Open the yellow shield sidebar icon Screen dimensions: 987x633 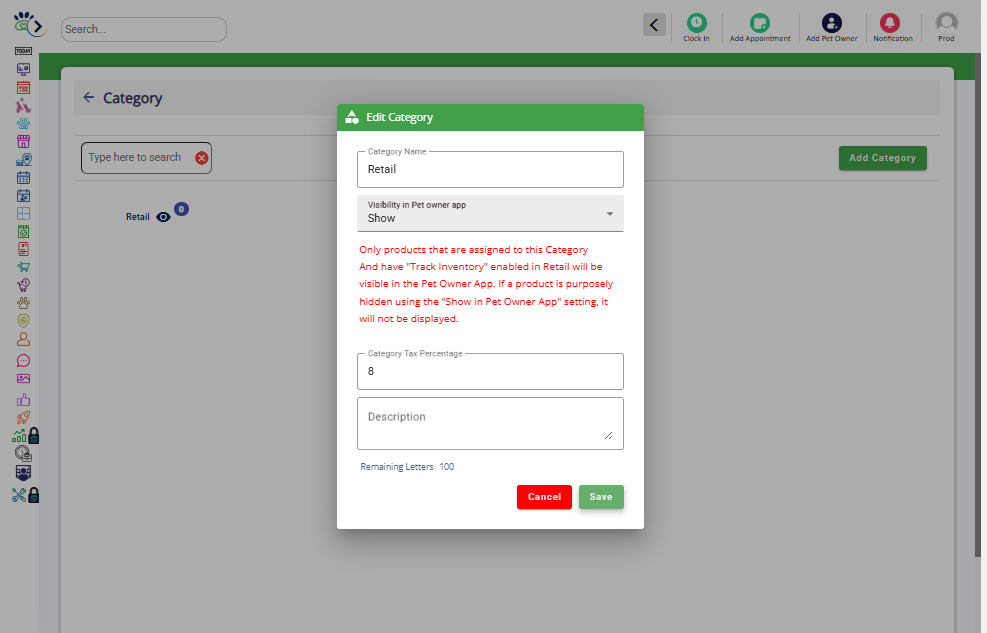coord(23,321)
